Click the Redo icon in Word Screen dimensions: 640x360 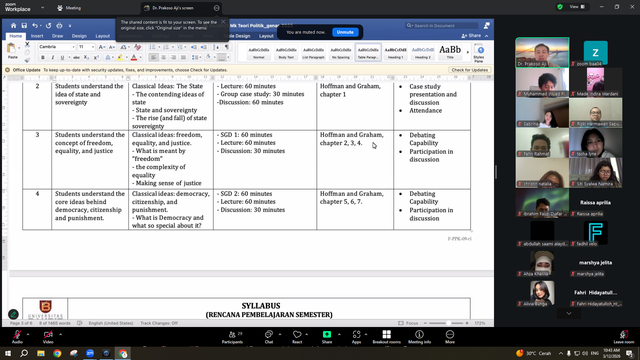click(x=49, y=25)
